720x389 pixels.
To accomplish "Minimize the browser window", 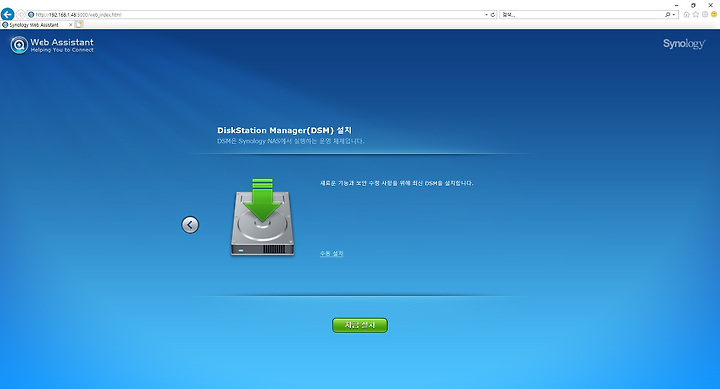I will point(676,5).
